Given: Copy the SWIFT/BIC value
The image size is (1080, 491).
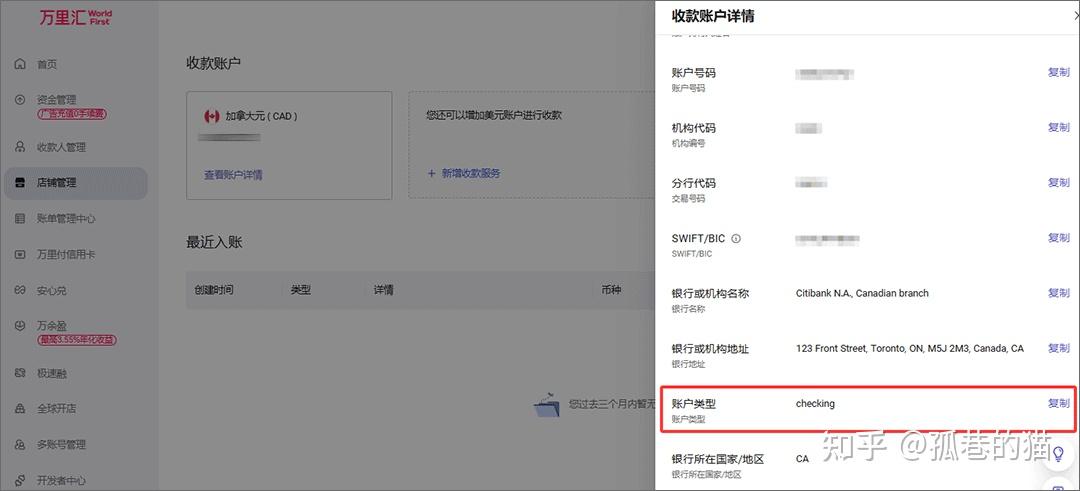Looking at the screenshot, I should click(1059, 238).
